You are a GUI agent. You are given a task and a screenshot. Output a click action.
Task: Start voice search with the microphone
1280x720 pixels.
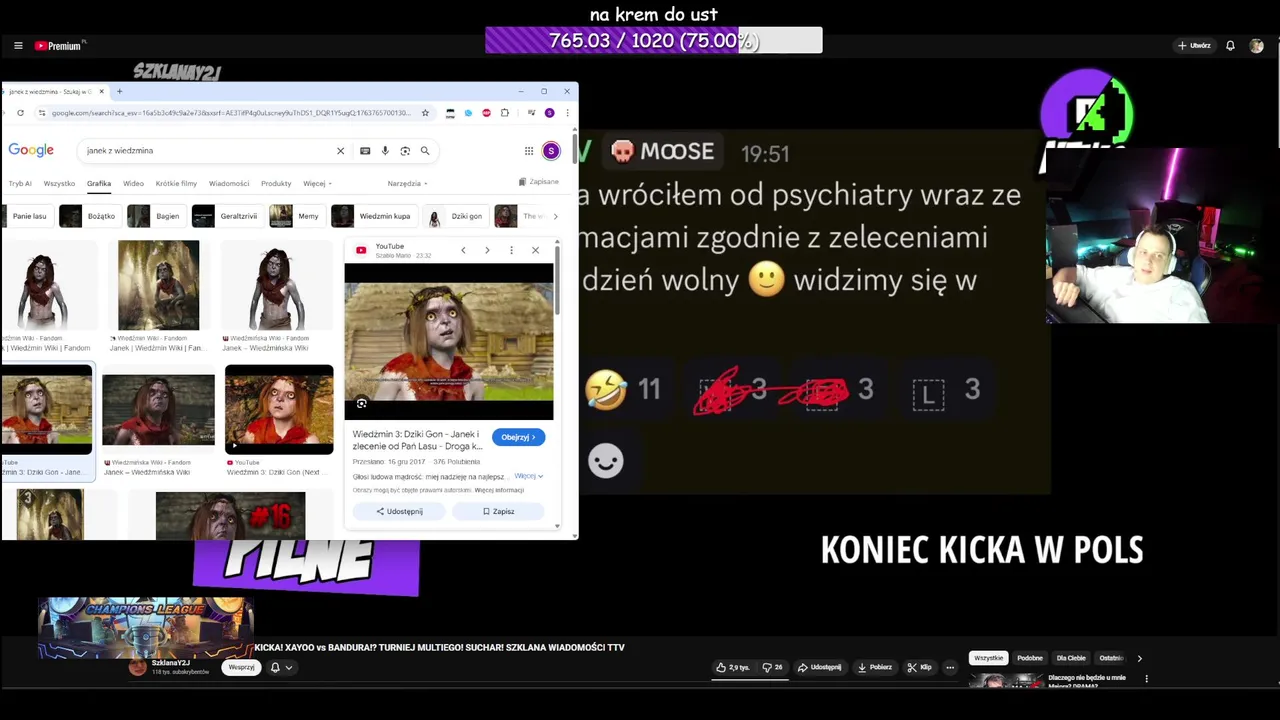(x=385, y=151)
